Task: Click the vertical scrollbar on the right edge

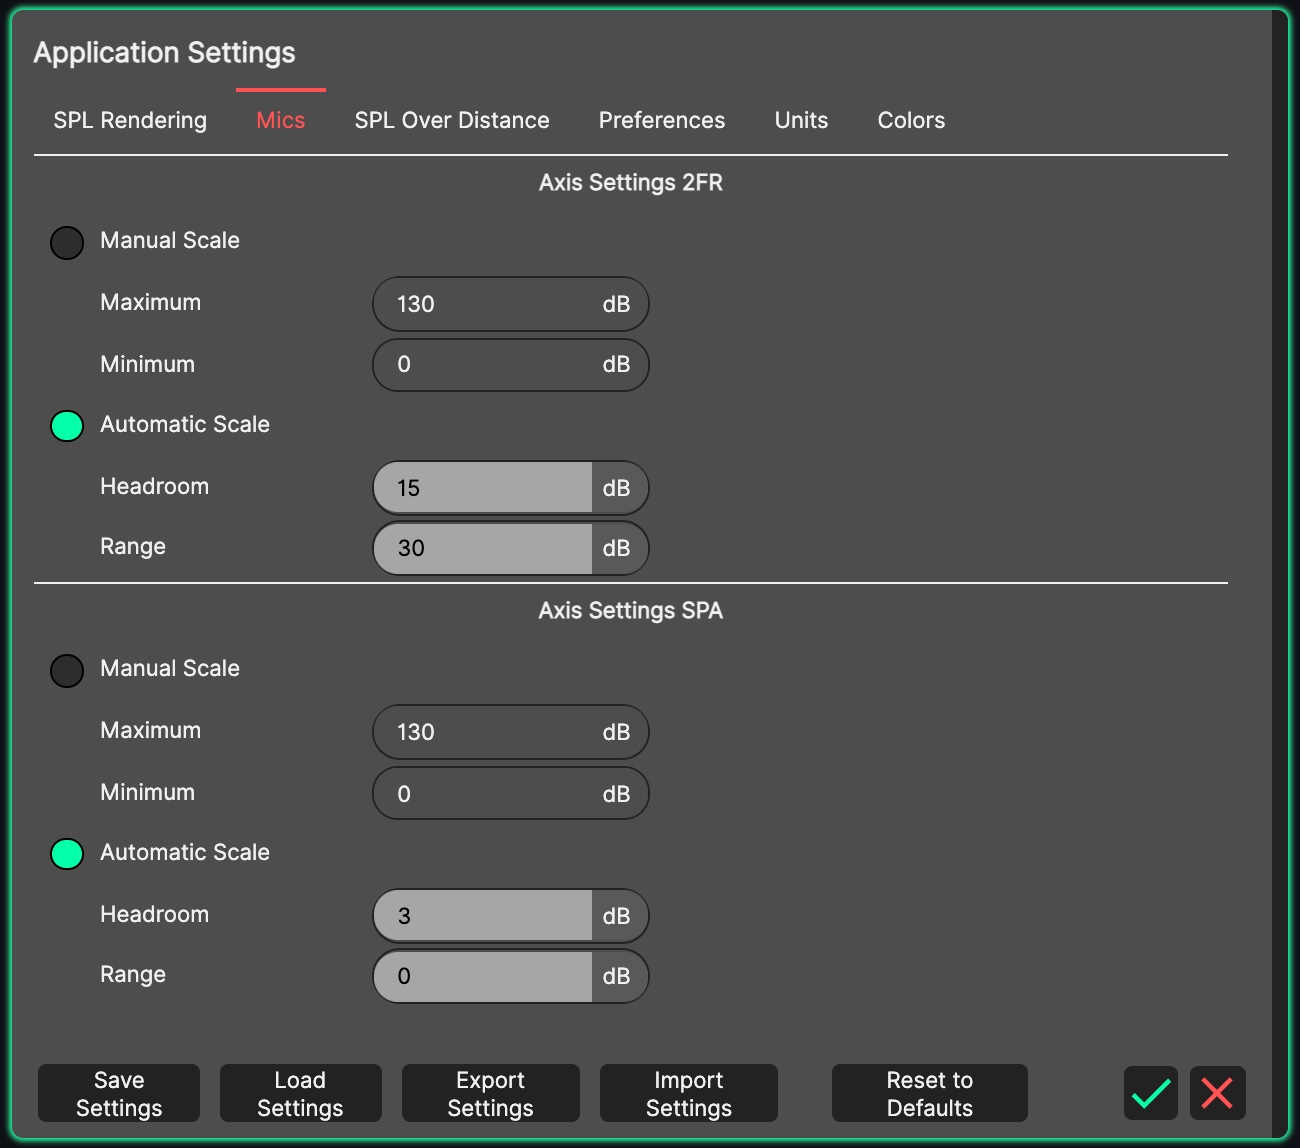Action: (1279, 574)
